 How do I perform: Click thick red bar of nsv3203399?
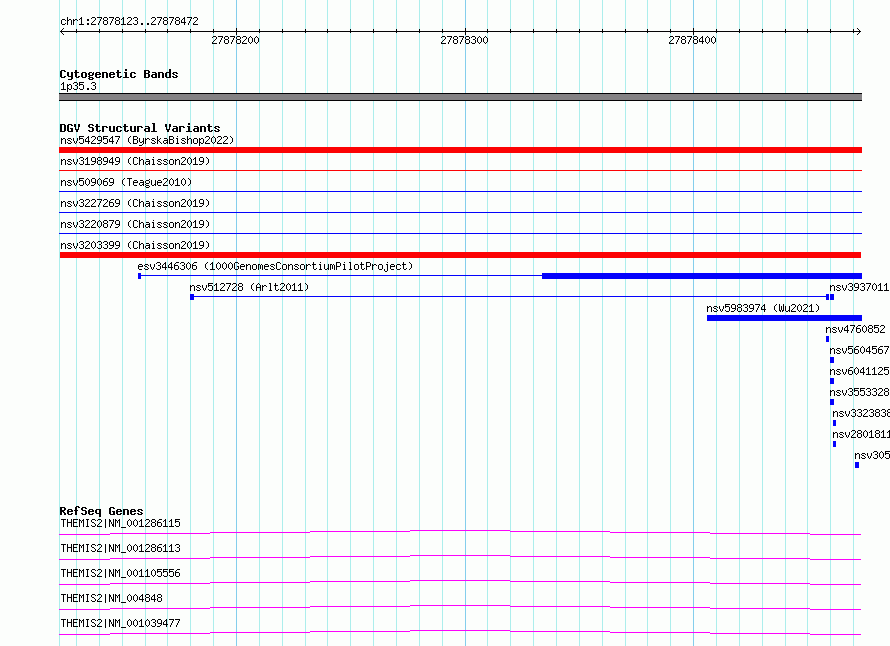pos(460,255)
